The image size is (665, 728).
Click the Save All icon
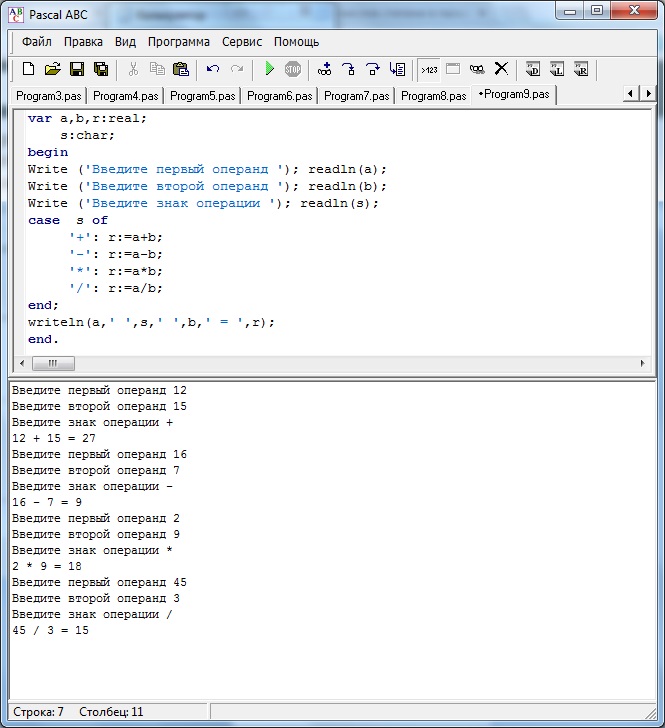tap(100, 69)
